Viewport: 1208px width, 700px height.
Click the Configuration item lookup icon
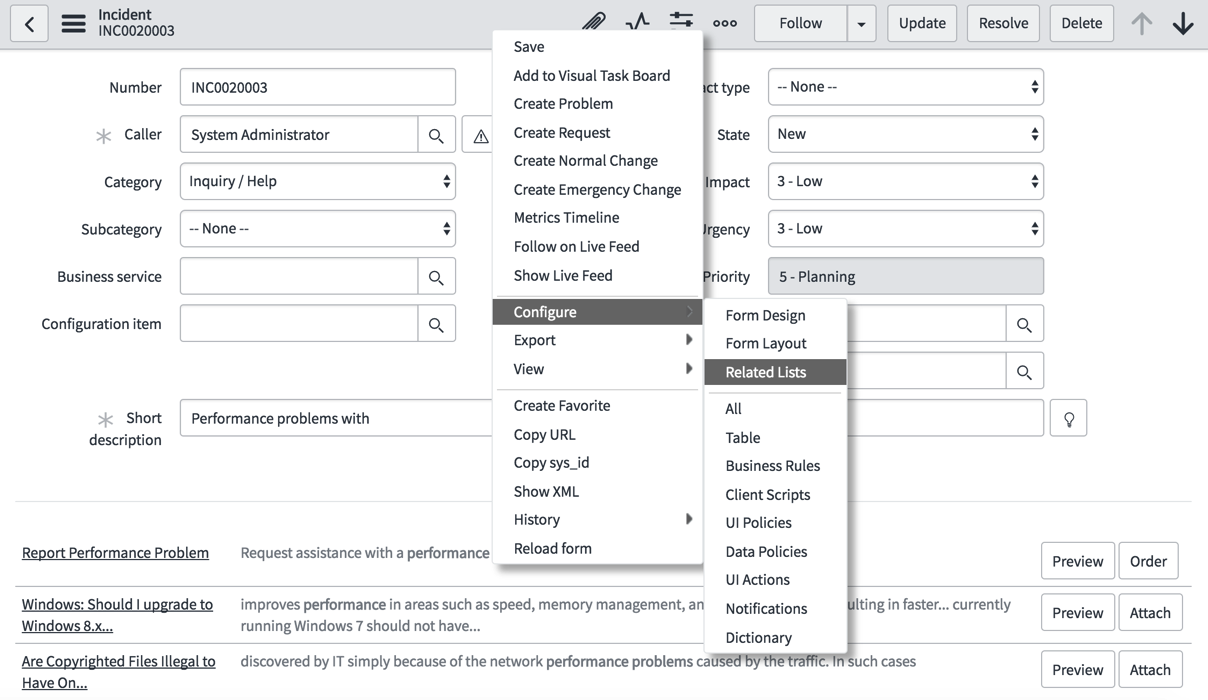click(436, 324)
